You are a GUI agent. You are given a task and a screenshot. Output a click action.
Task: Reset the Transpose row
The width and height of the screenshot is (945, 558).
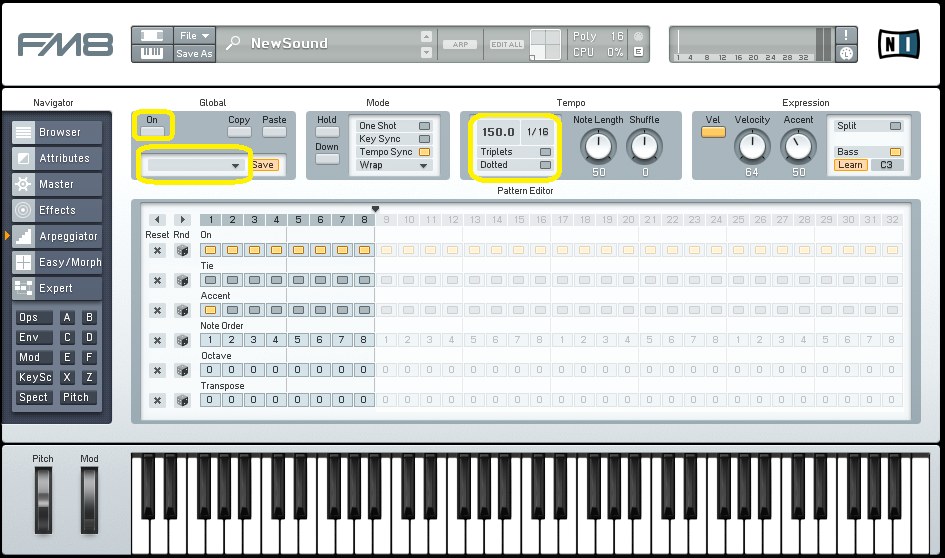(x=157, y=400)
